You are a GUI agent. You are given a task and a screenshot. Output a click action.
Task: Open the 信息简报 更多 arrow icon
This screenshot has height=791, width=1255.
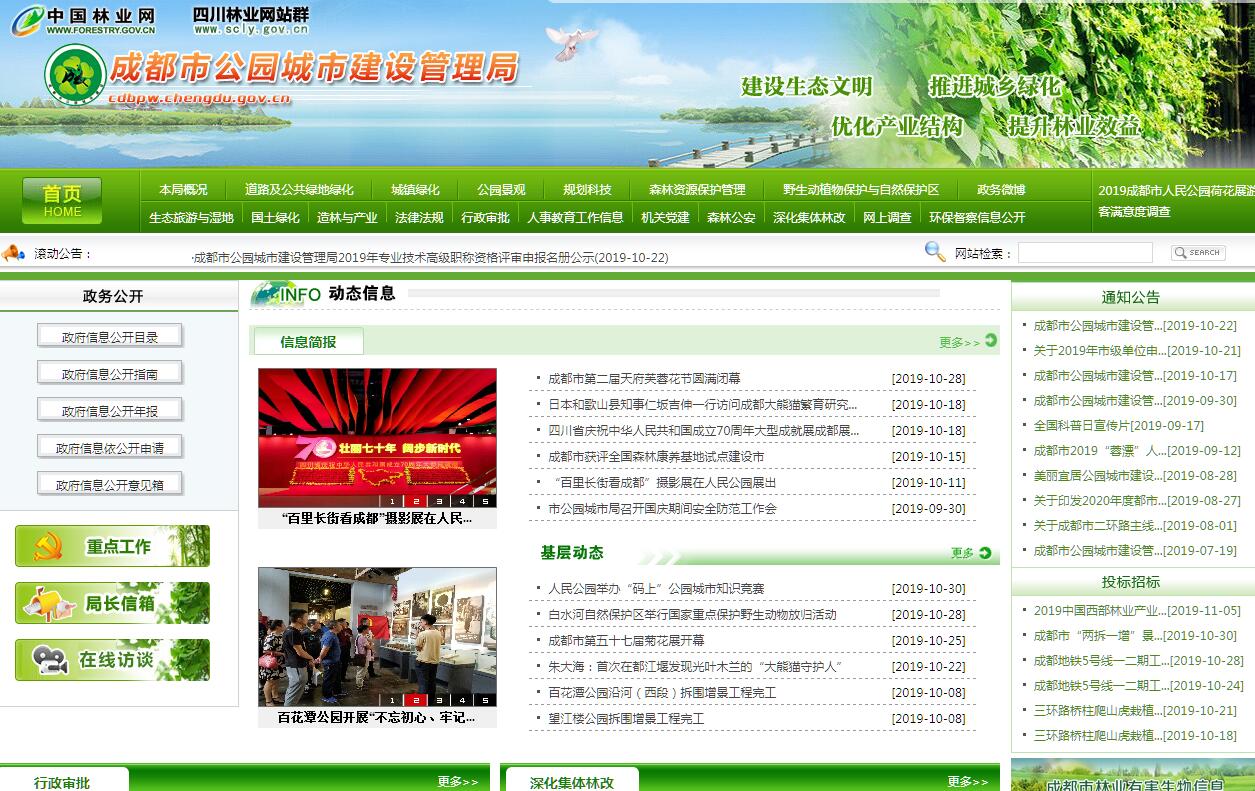(x=991, y=341)
